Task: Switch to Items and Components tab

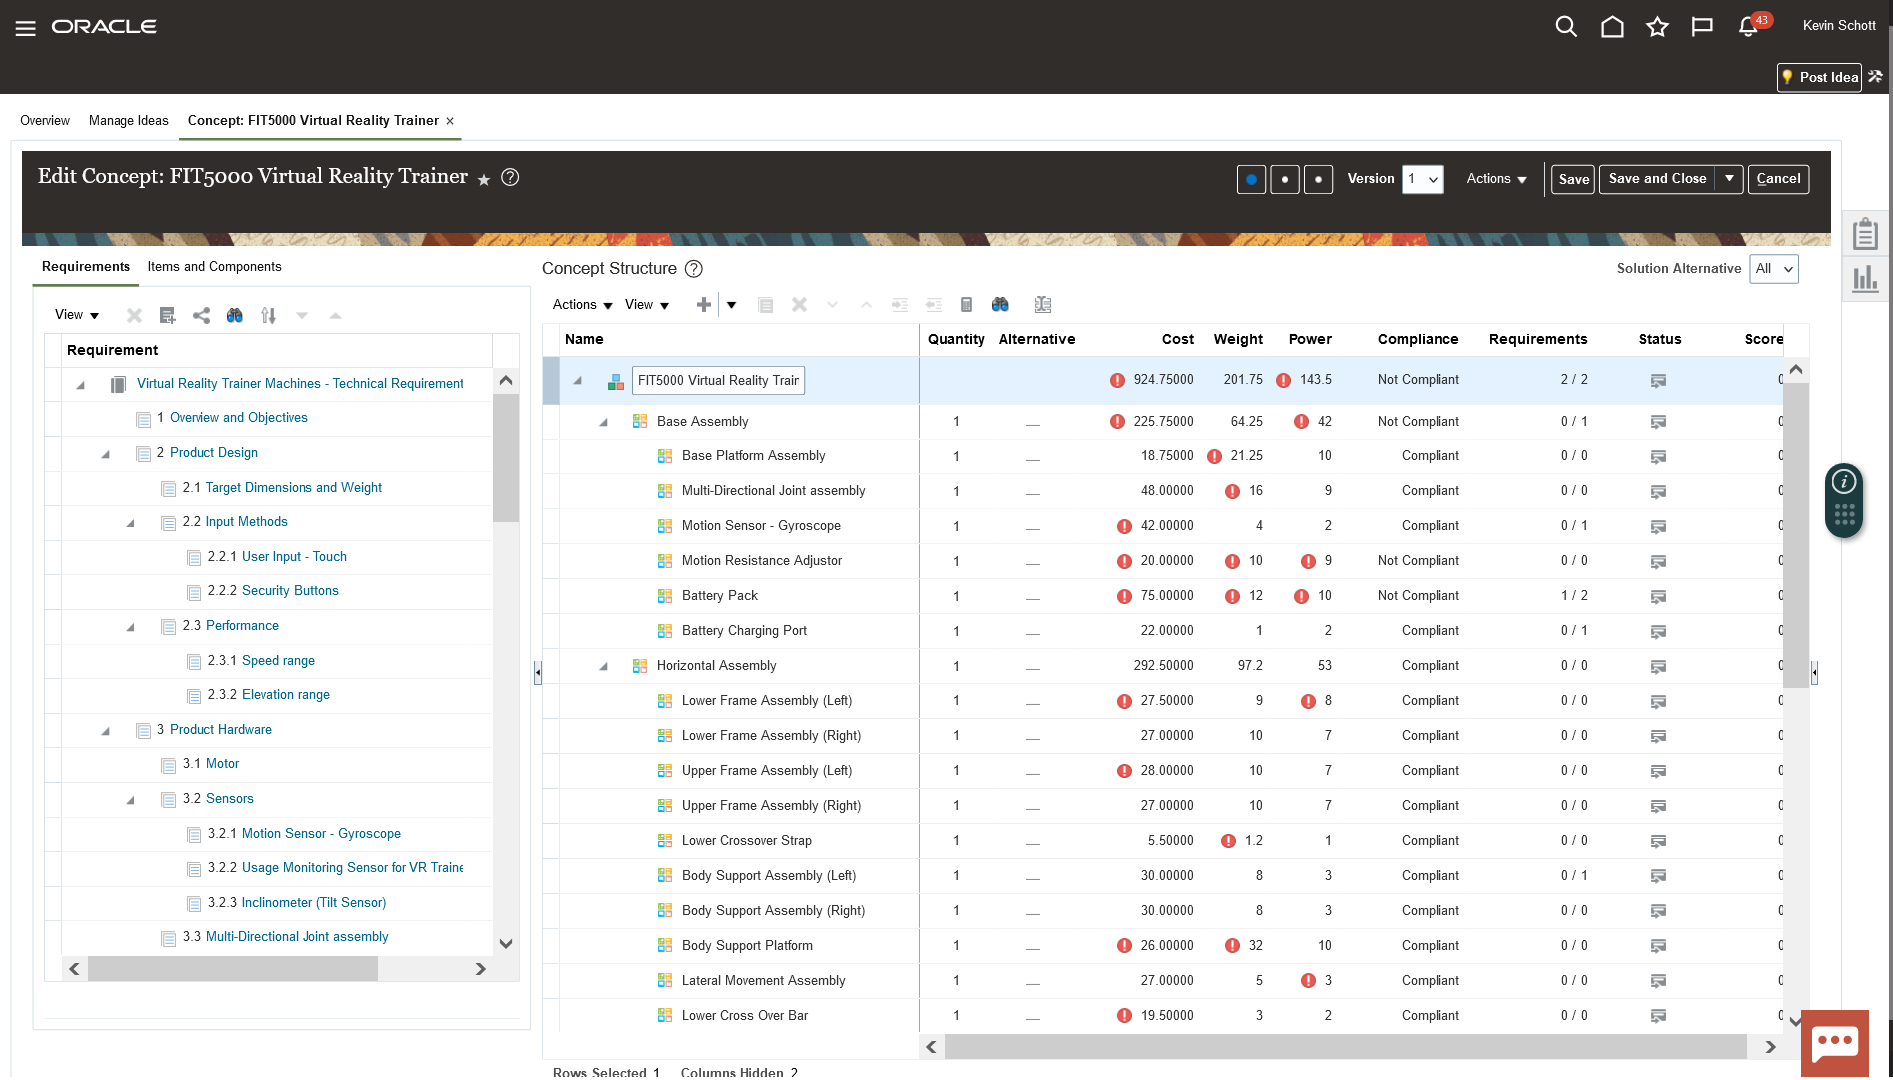Action: click(x=214, y=267)
